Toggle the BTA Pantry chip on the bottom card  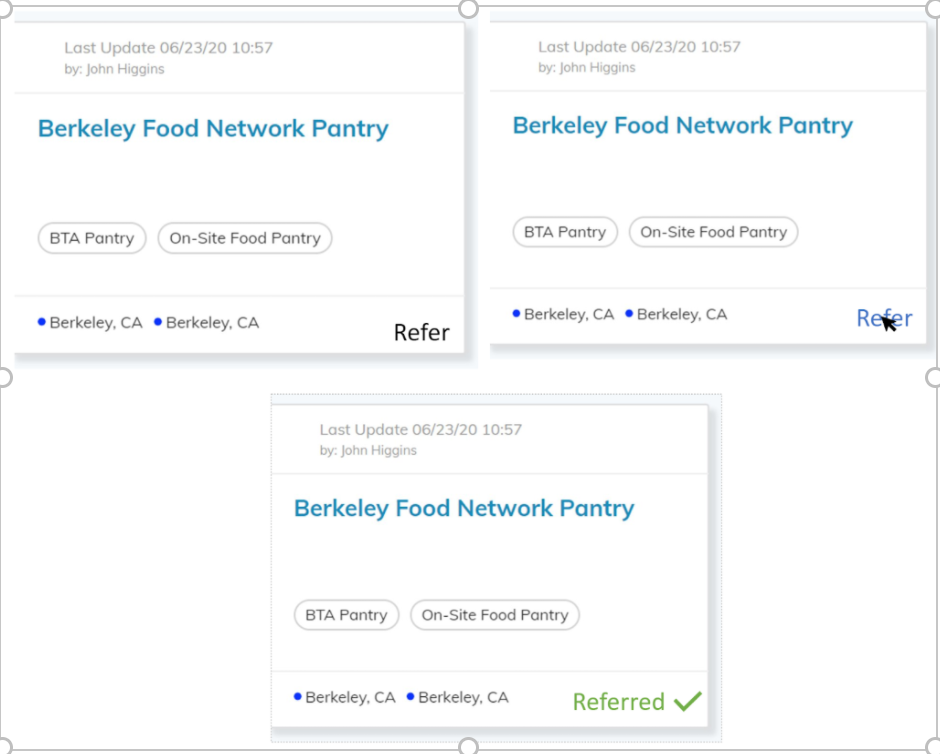pyautogui.click(x=346, y=615)
